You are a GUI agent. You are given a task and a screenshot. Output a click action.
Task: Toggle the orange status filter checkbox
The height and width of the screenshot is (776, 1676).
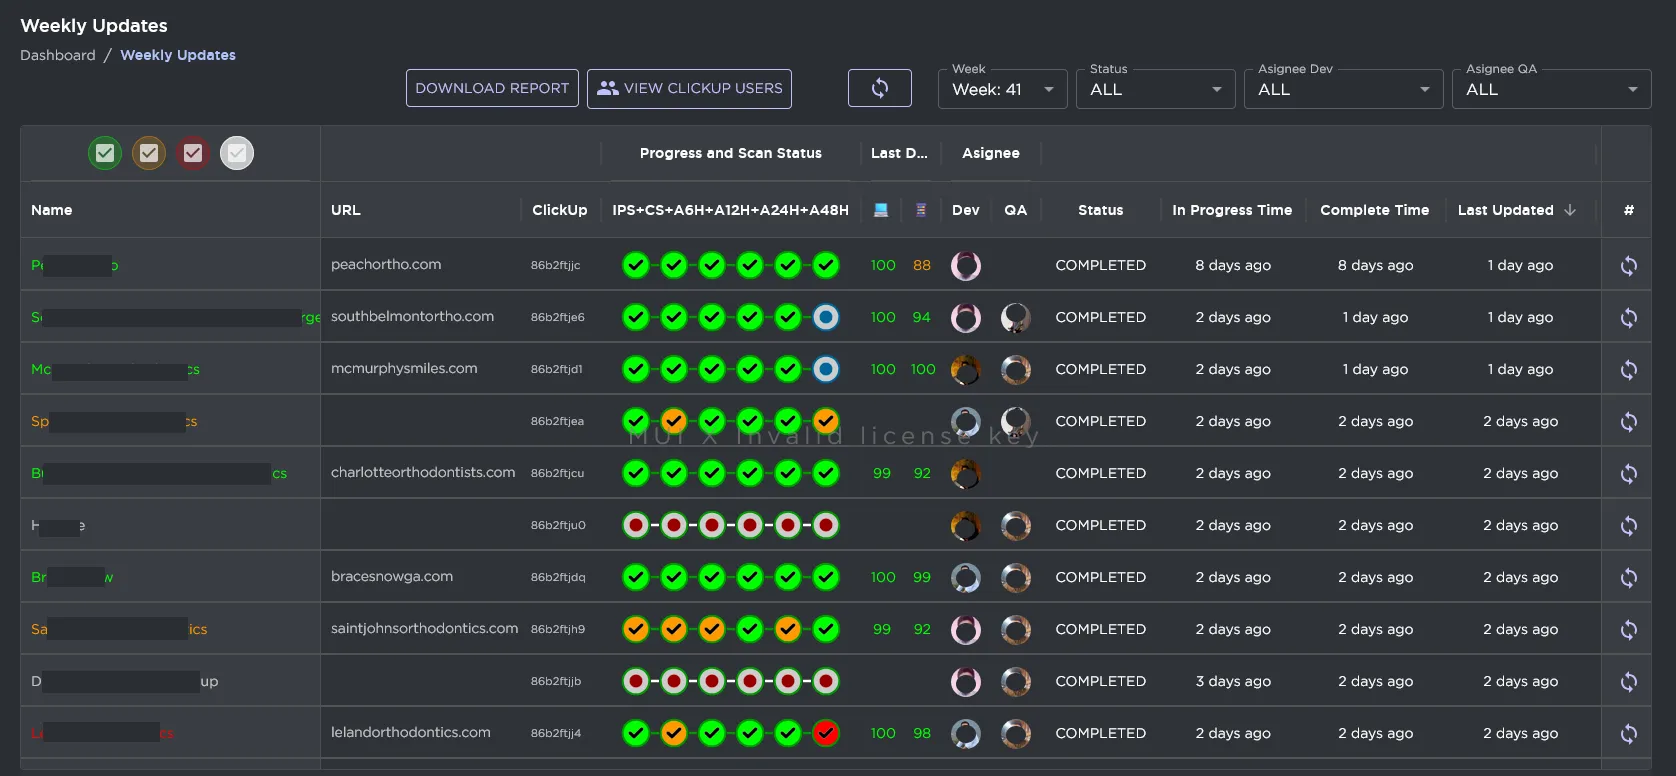pyautogui.click(x=149, y=153)
